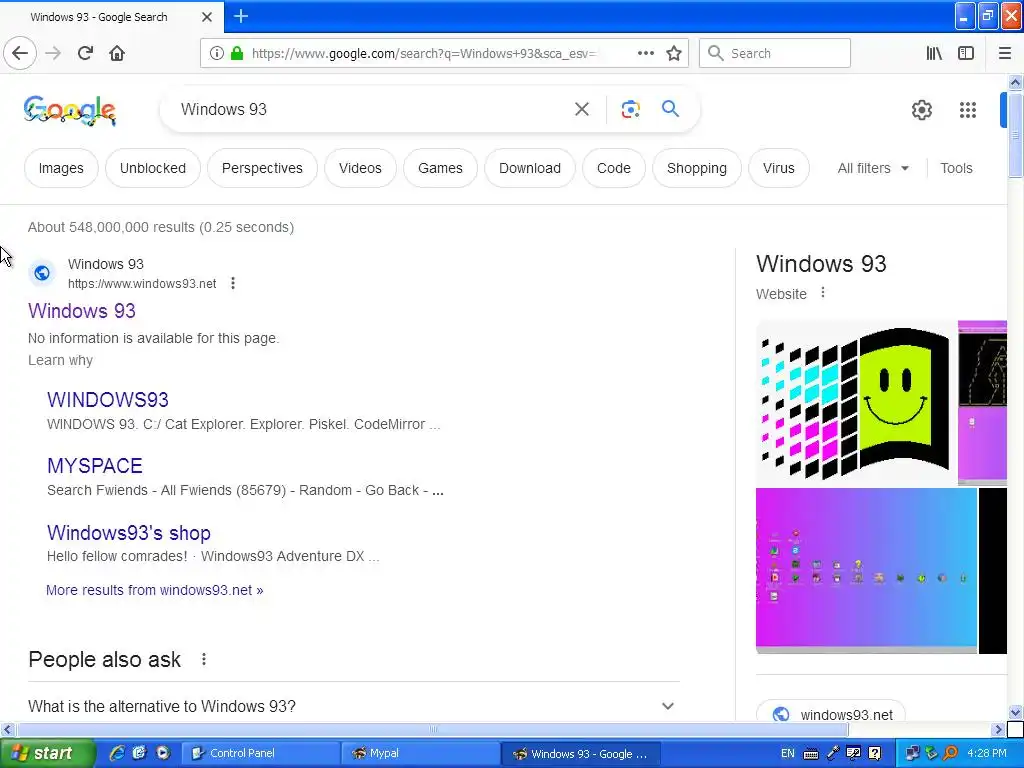Click the EN language indicator
This screenshot has height=768, width=1024.
pos(788,754)
